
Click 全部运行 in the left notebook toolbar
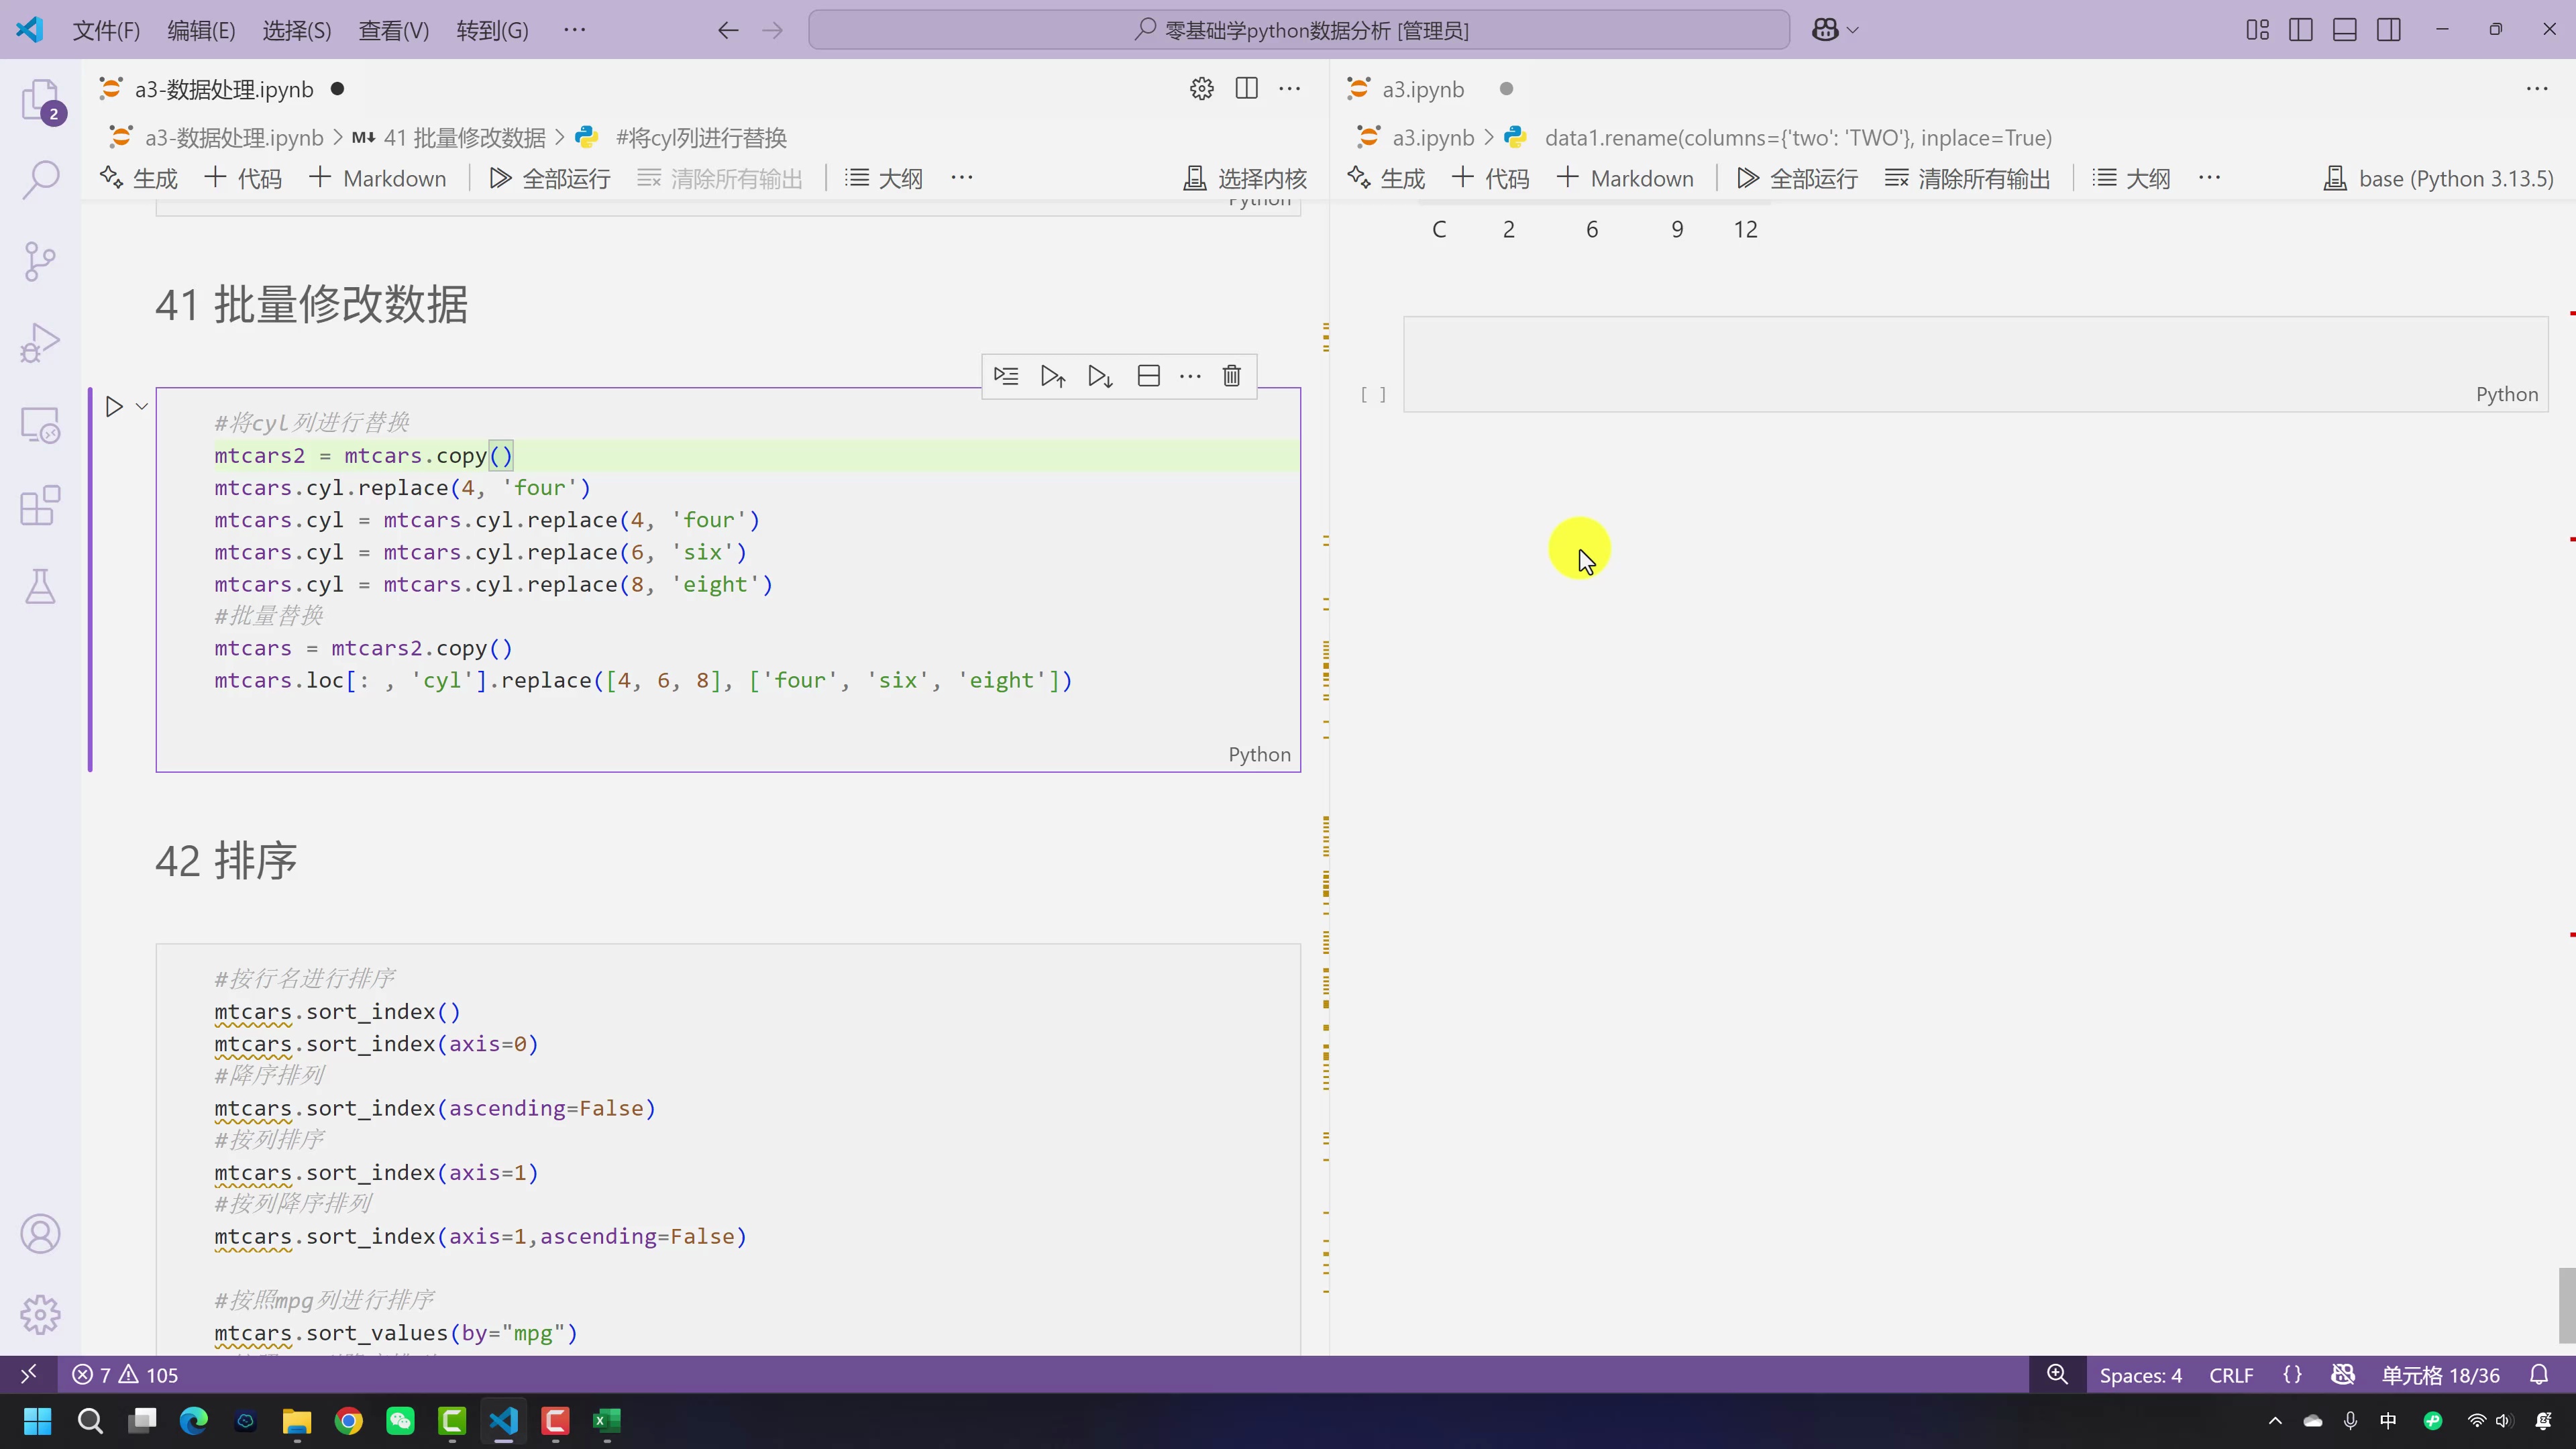tap(550, 178)
